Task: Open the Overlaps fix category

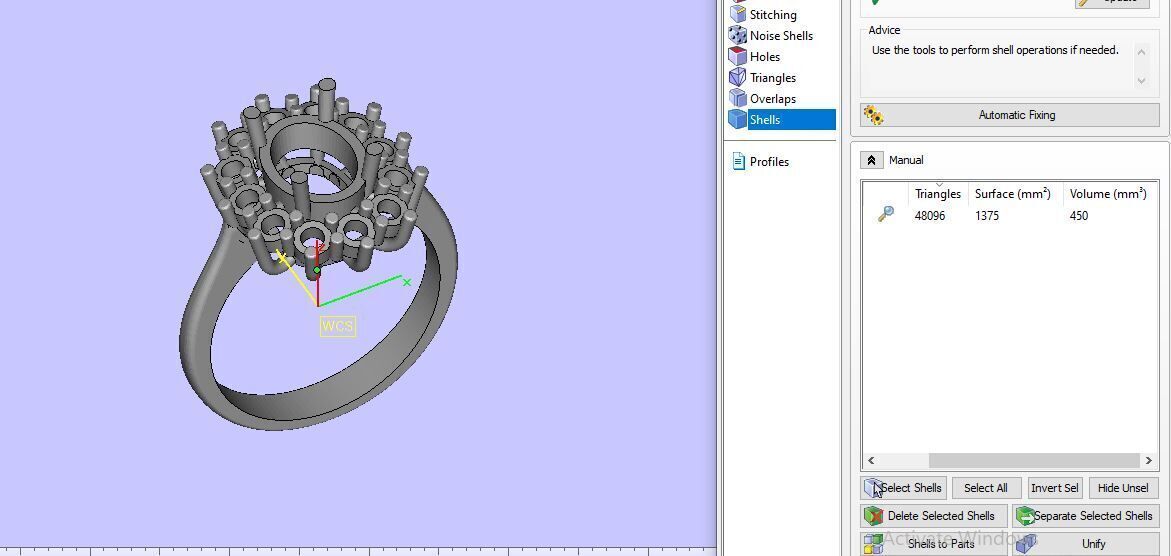Action: (x=772, y=99)
